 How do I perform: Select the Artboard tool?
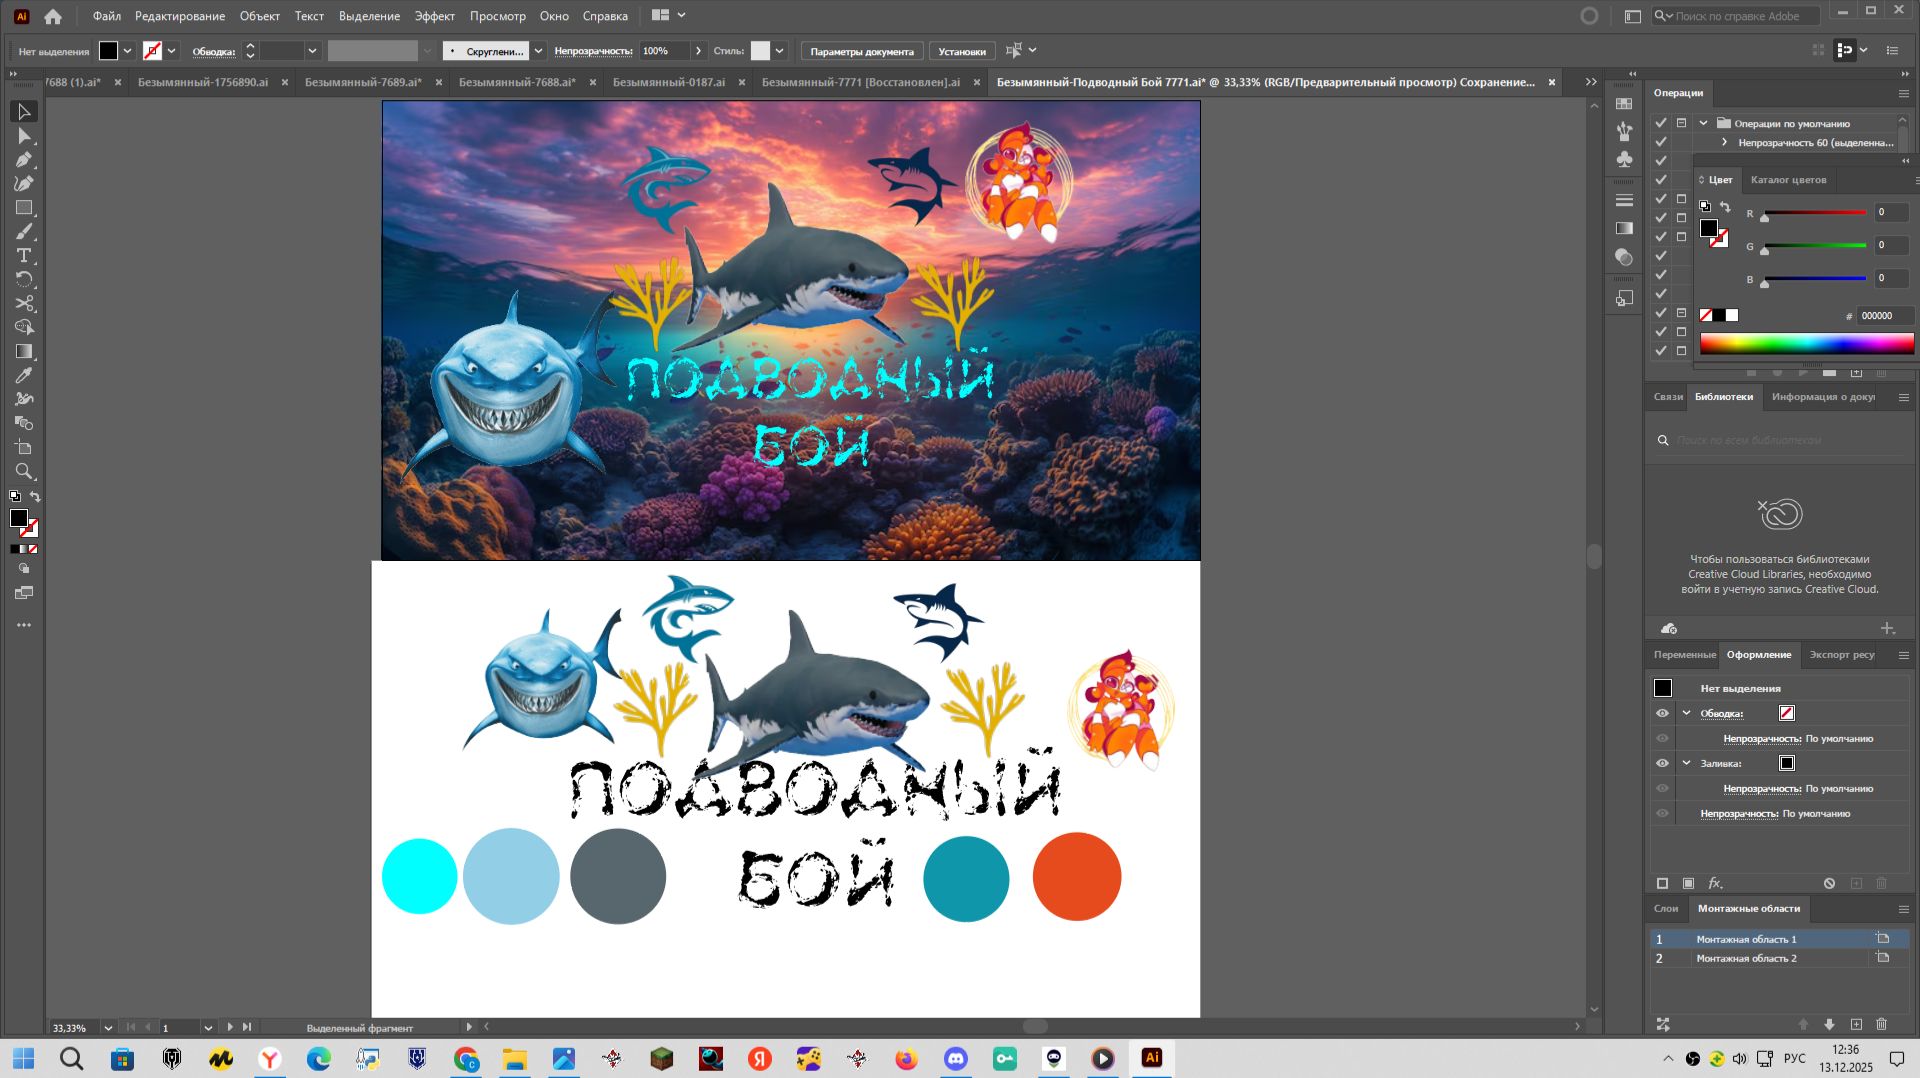tap(24, 448)
